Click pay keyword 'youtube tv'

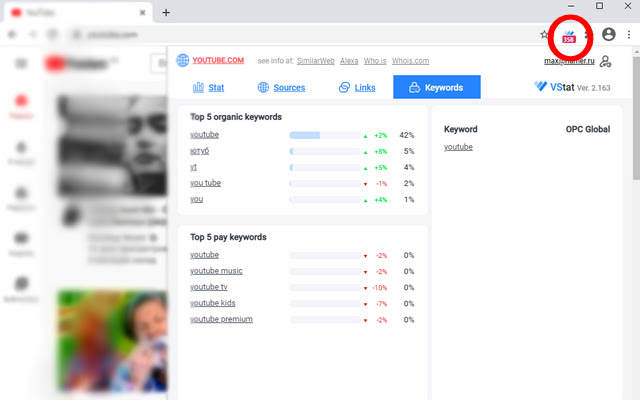point(209,287)
